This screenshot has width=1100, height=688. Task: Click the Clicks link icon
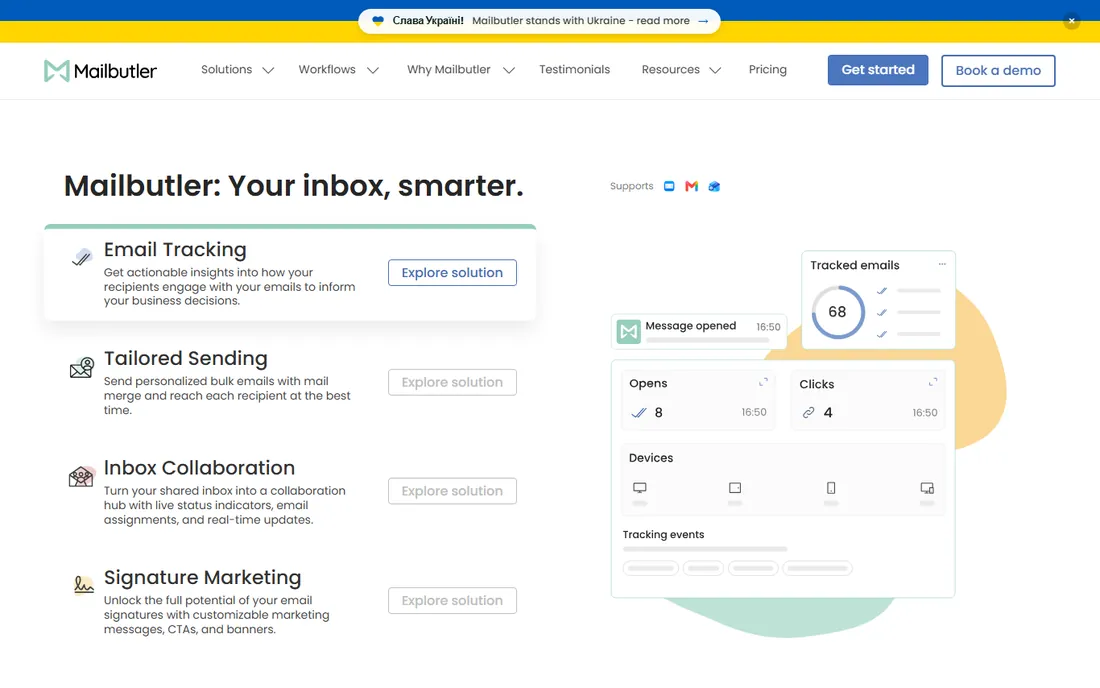point(808,412)
